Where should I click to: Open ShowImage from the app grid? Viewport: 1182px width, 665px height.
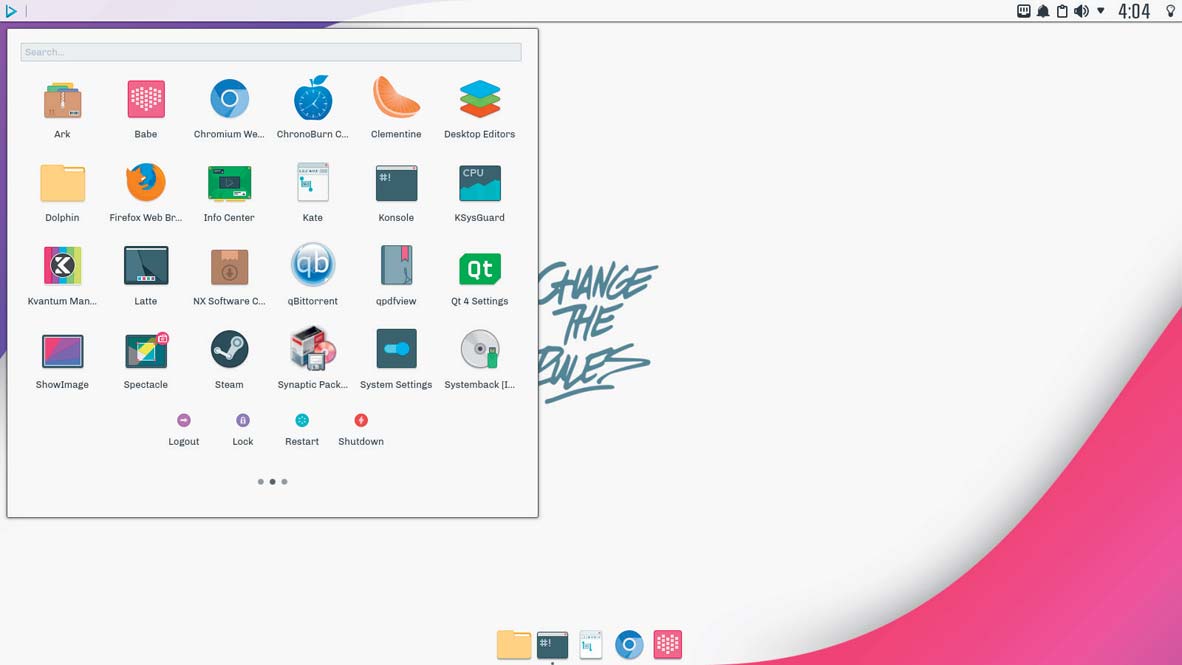63,351
